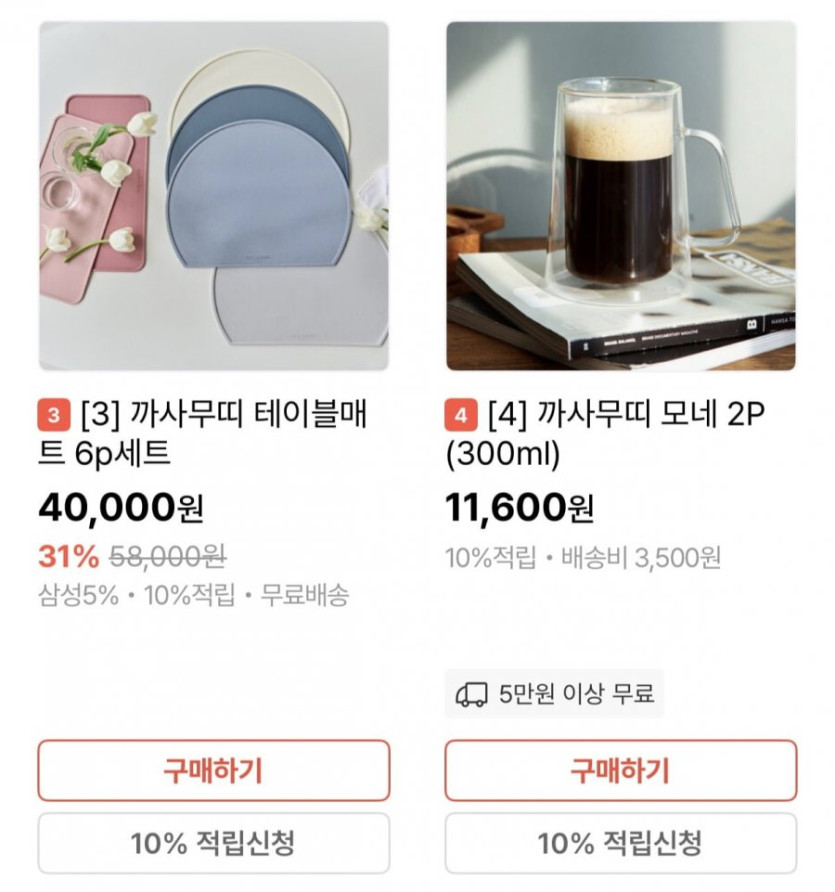The height and width of the screenshot is (892, 835).
Task: Tap 10% 적립신청 under the table mat set
Action: pos(213,843)
